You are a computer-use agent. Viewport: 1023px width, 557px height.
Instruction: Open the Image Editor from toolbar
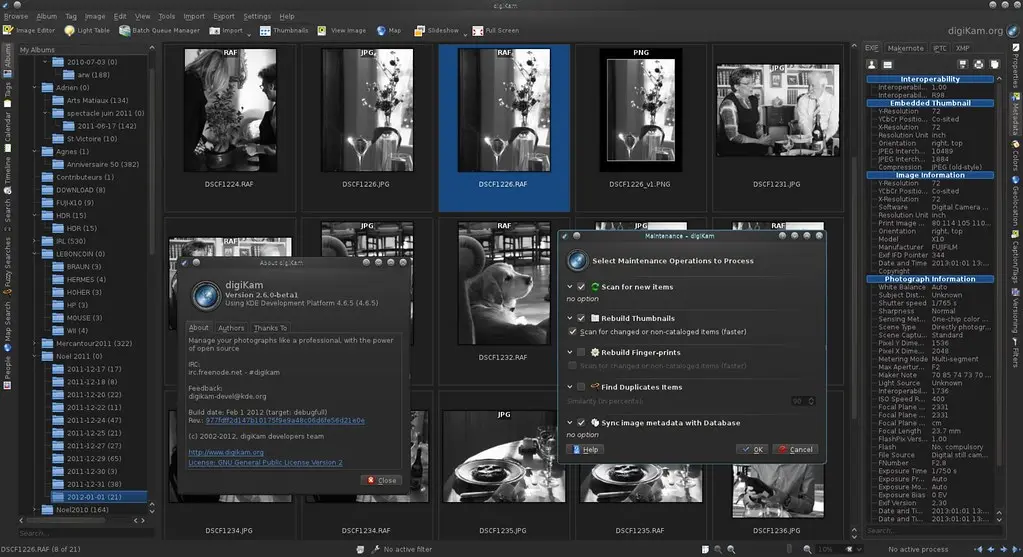pyautogui.click(x=29, y=31)
